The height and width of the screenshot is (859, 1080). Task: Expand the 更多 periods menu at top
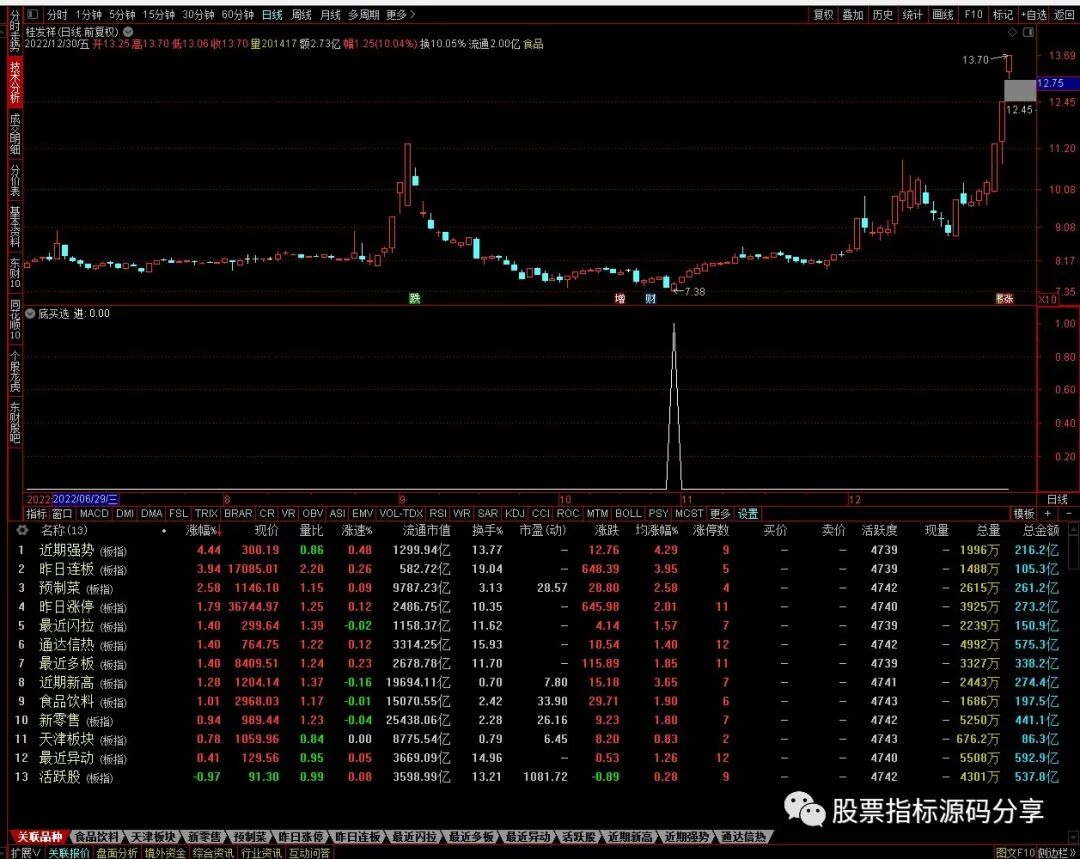point(400,14)
